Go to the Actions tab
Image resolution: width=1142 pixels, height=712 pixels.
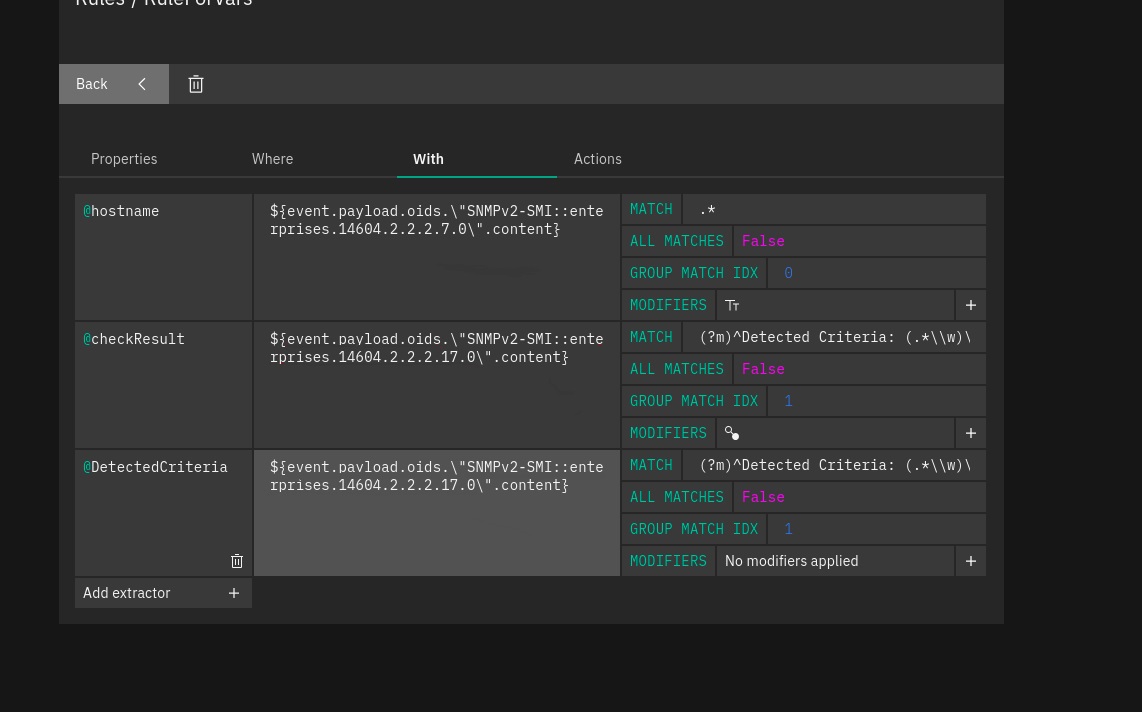pyautogui.click(x=597, y=159)
